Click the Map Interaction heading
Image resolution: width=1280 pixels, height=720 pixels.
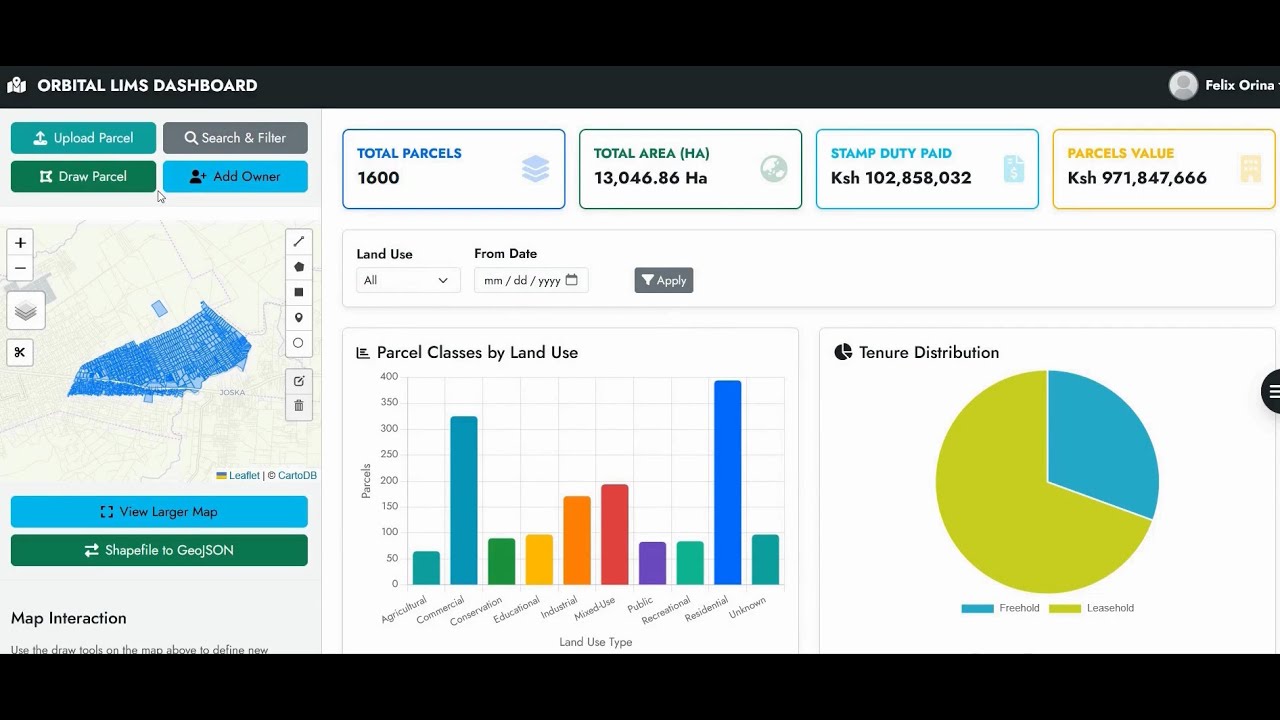click(69, 618)
